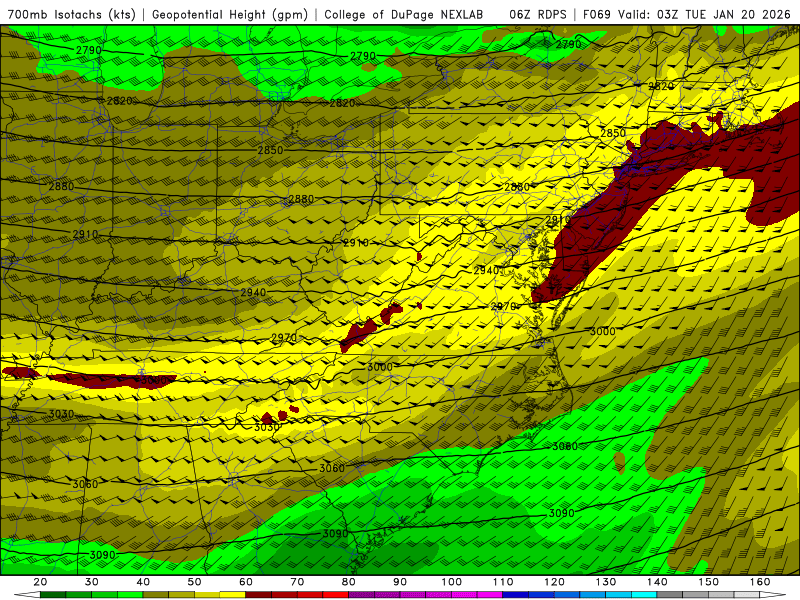Click the right arrow end of the colorbar

tap(773, 595)
